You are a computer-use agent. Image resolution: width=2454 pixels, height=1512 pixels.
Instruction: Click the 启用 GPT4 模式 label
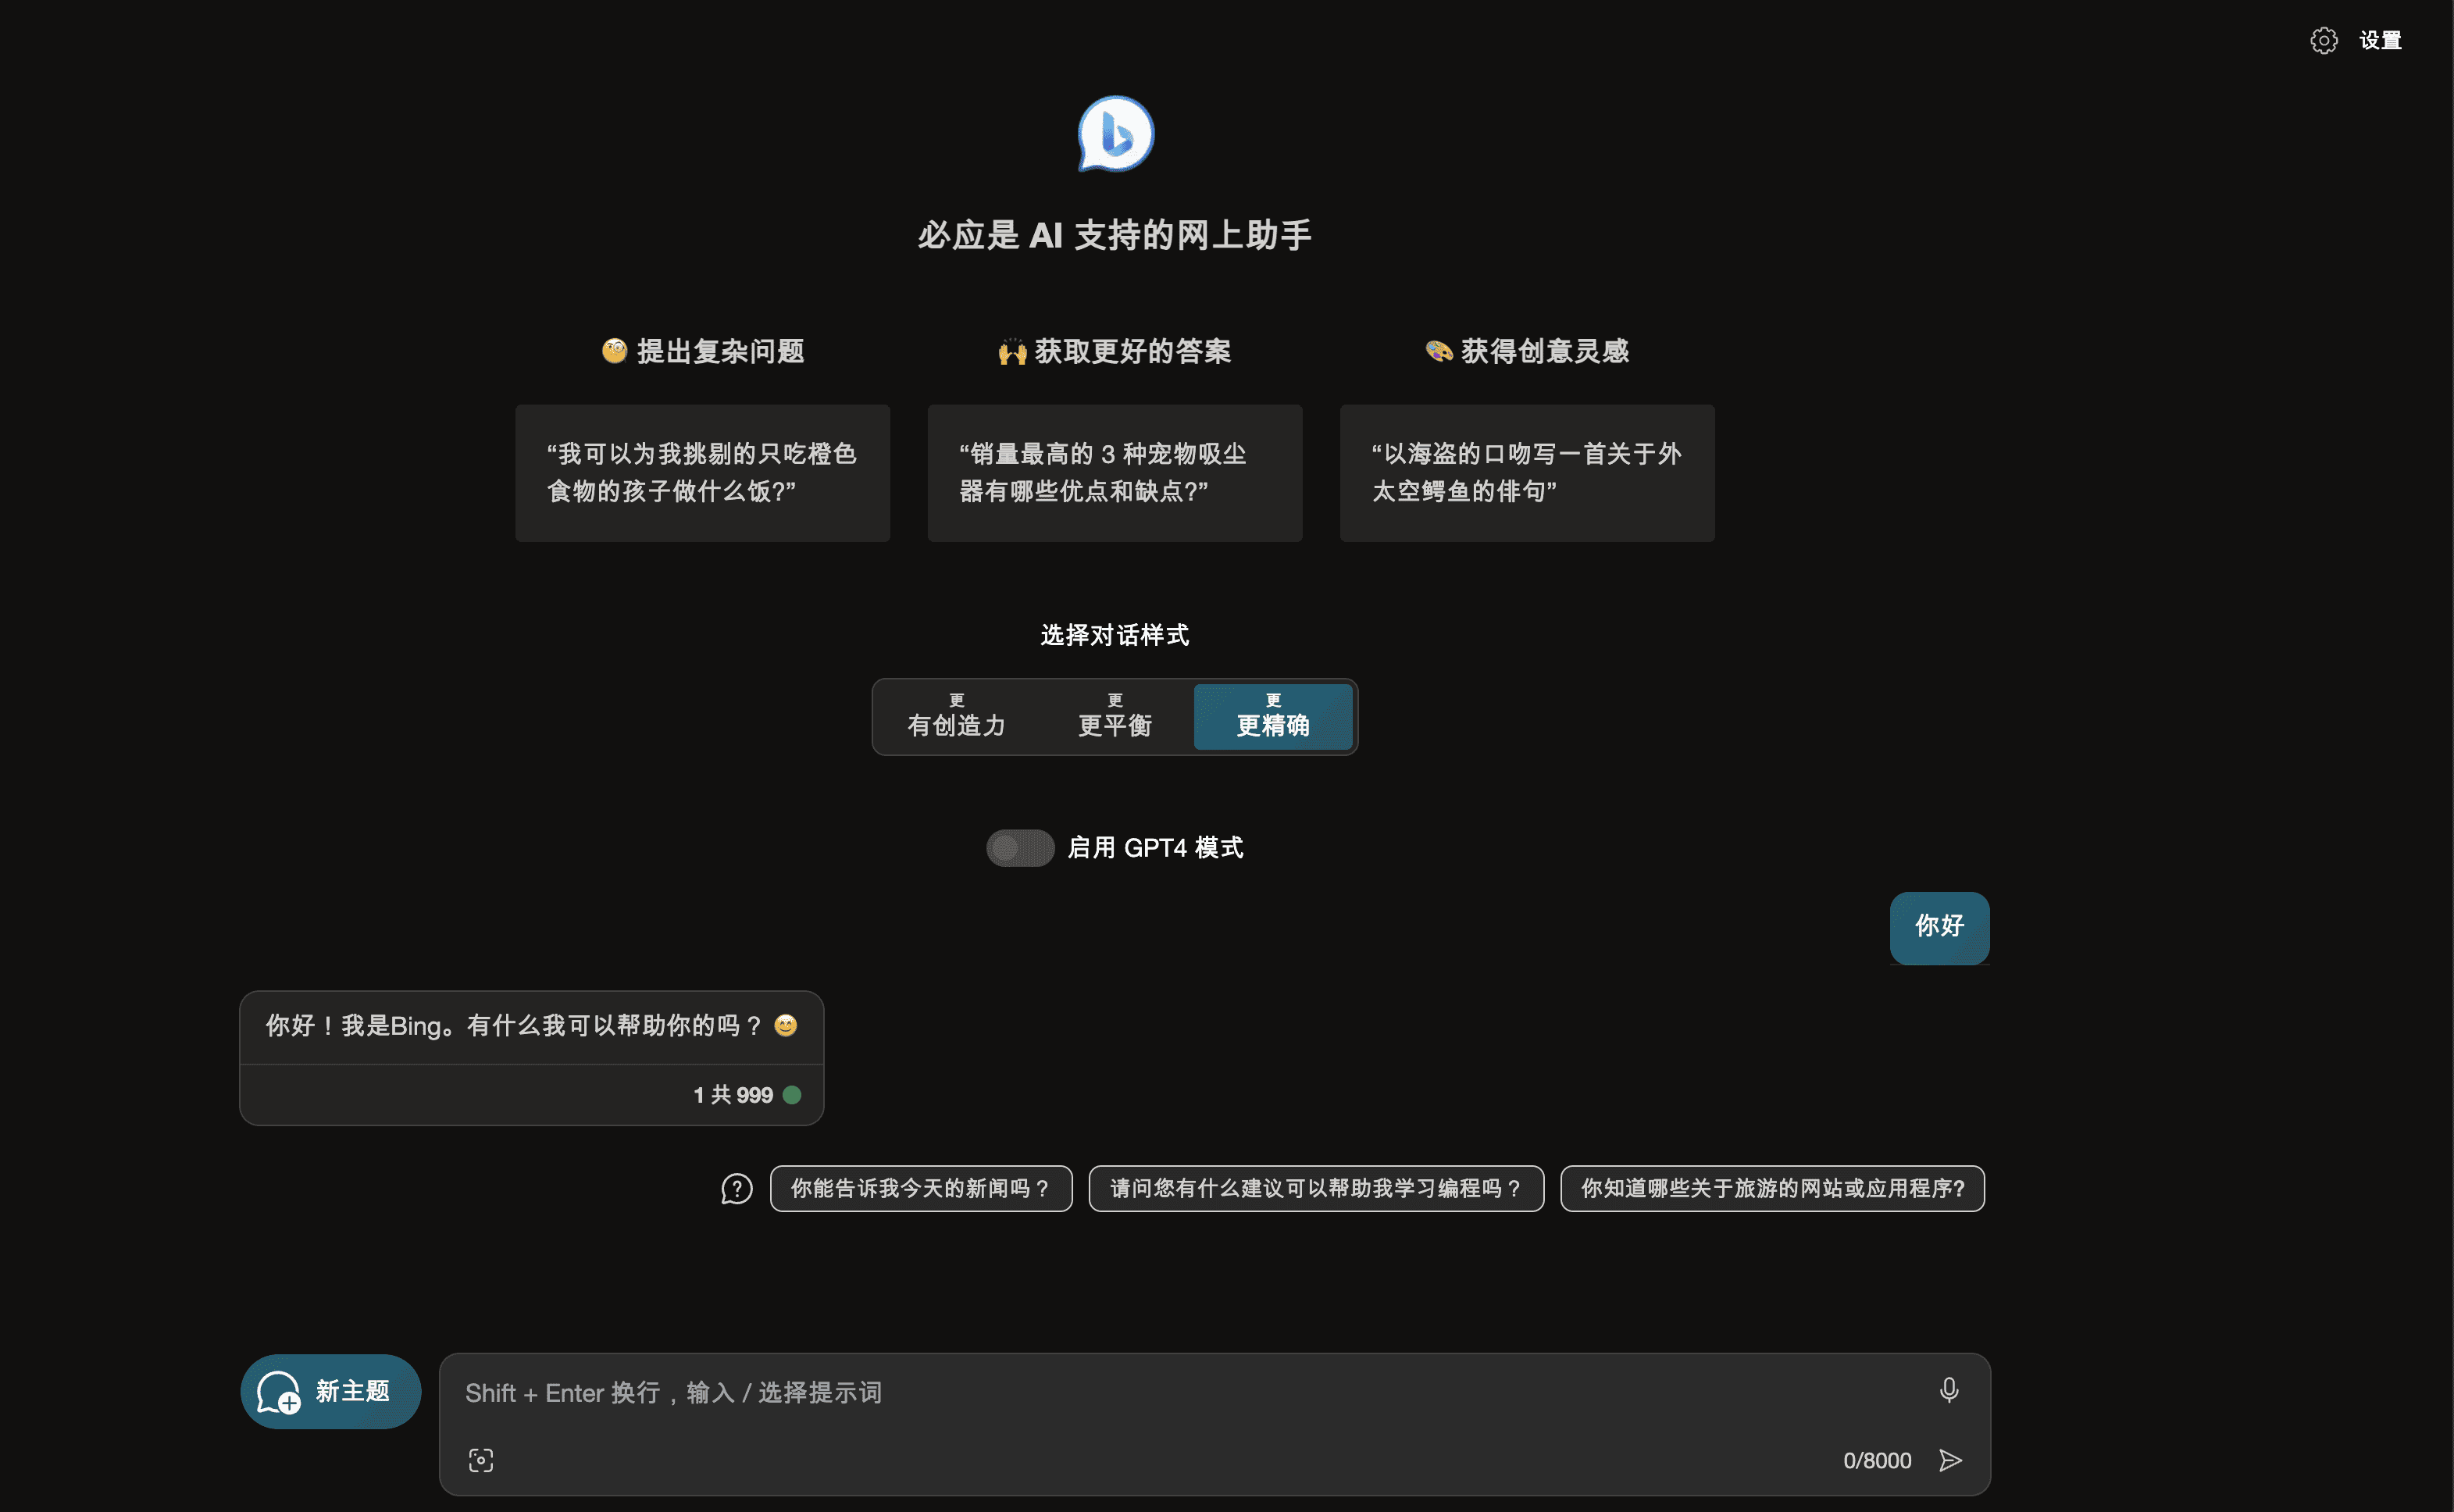[x=1155, y=848]
